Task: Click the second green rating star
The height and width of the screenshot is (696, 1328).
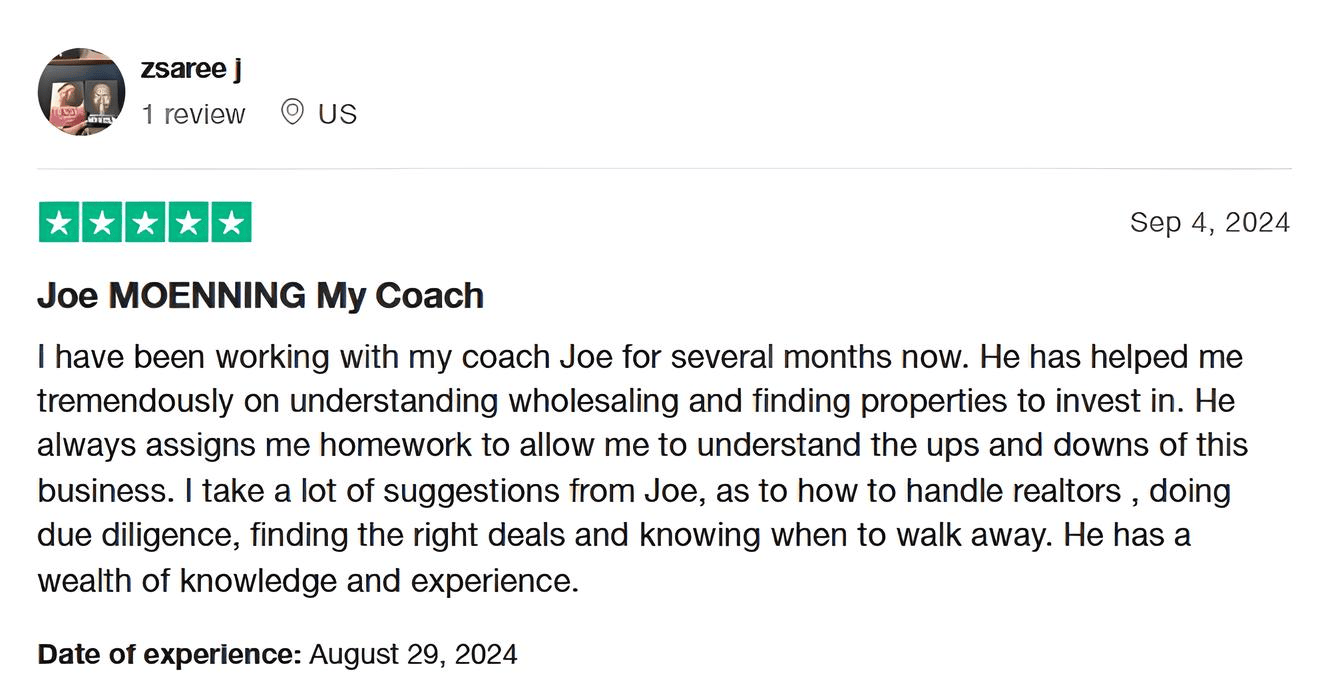Action: coord(102,222)
